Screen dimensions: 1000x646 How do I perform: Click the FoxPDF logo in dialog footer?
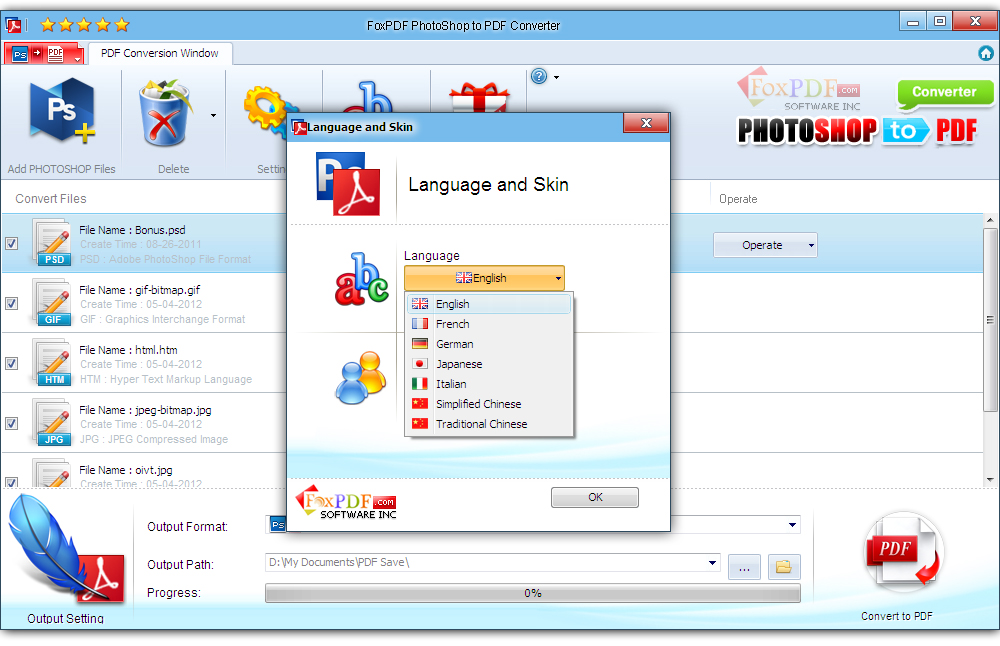click(x=346, y=503)
